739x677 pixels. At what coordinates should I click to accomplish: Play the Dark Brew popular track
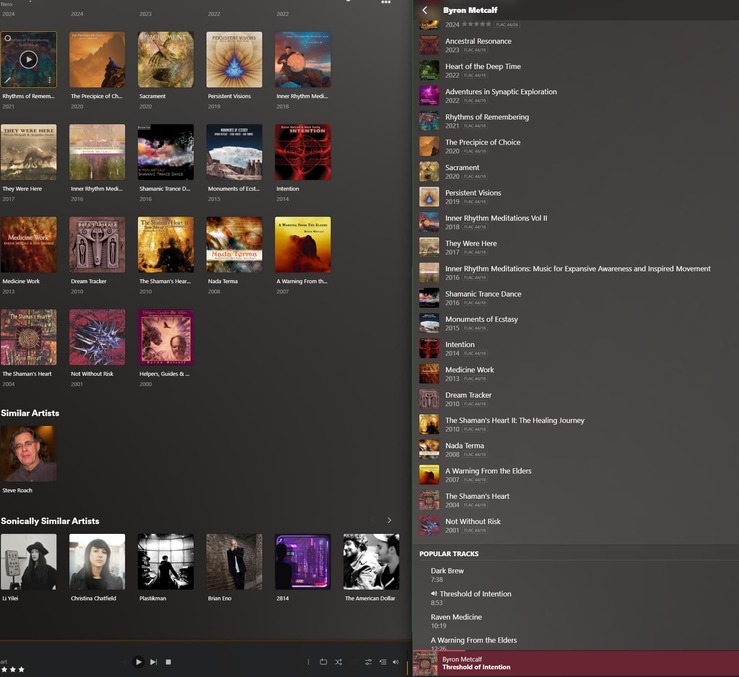576,575
